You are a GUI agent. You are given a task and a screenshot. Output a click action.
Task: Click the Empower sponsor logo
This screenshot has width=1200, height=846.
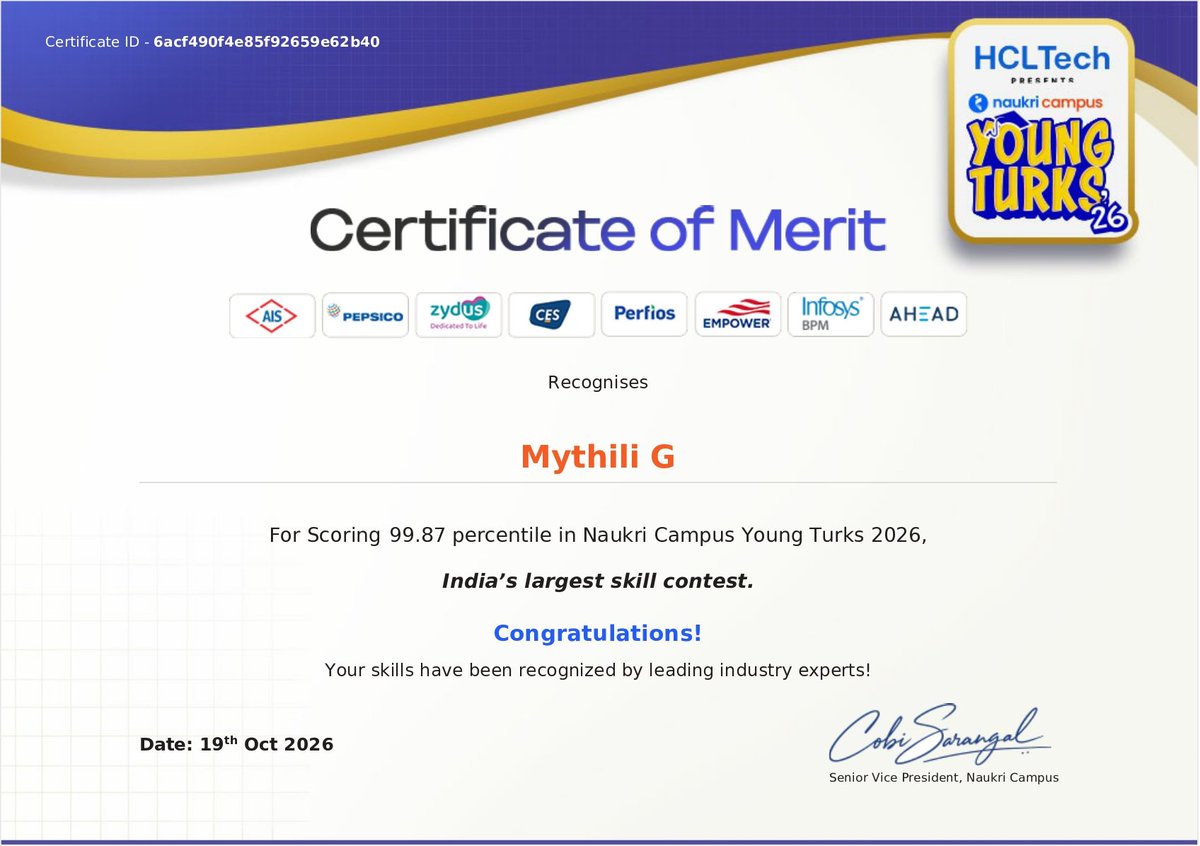coord(737,315)
